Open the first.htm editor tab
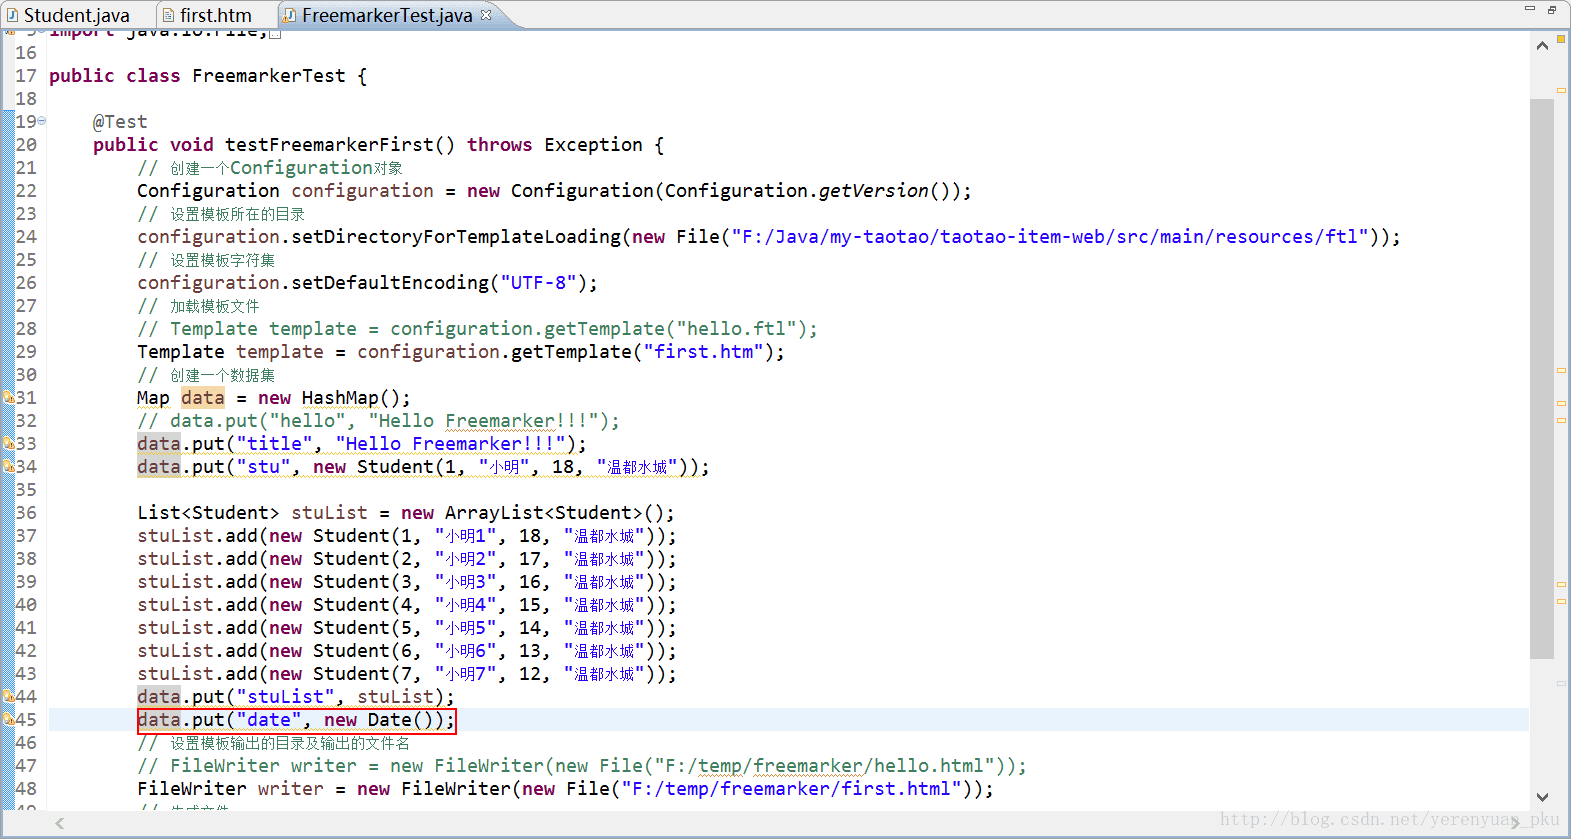 [x=207, y=15]
